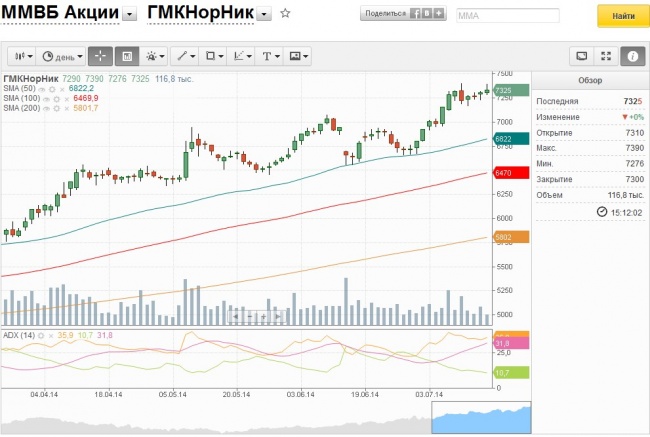650x437 pixels.
Task: Click the ГМКНорНик chart legend title
Action: [x=31, y=79]
